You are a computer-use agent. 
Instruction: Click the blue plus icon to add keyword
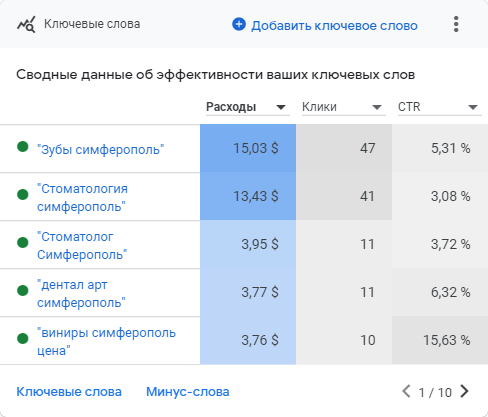pos(239,24)
